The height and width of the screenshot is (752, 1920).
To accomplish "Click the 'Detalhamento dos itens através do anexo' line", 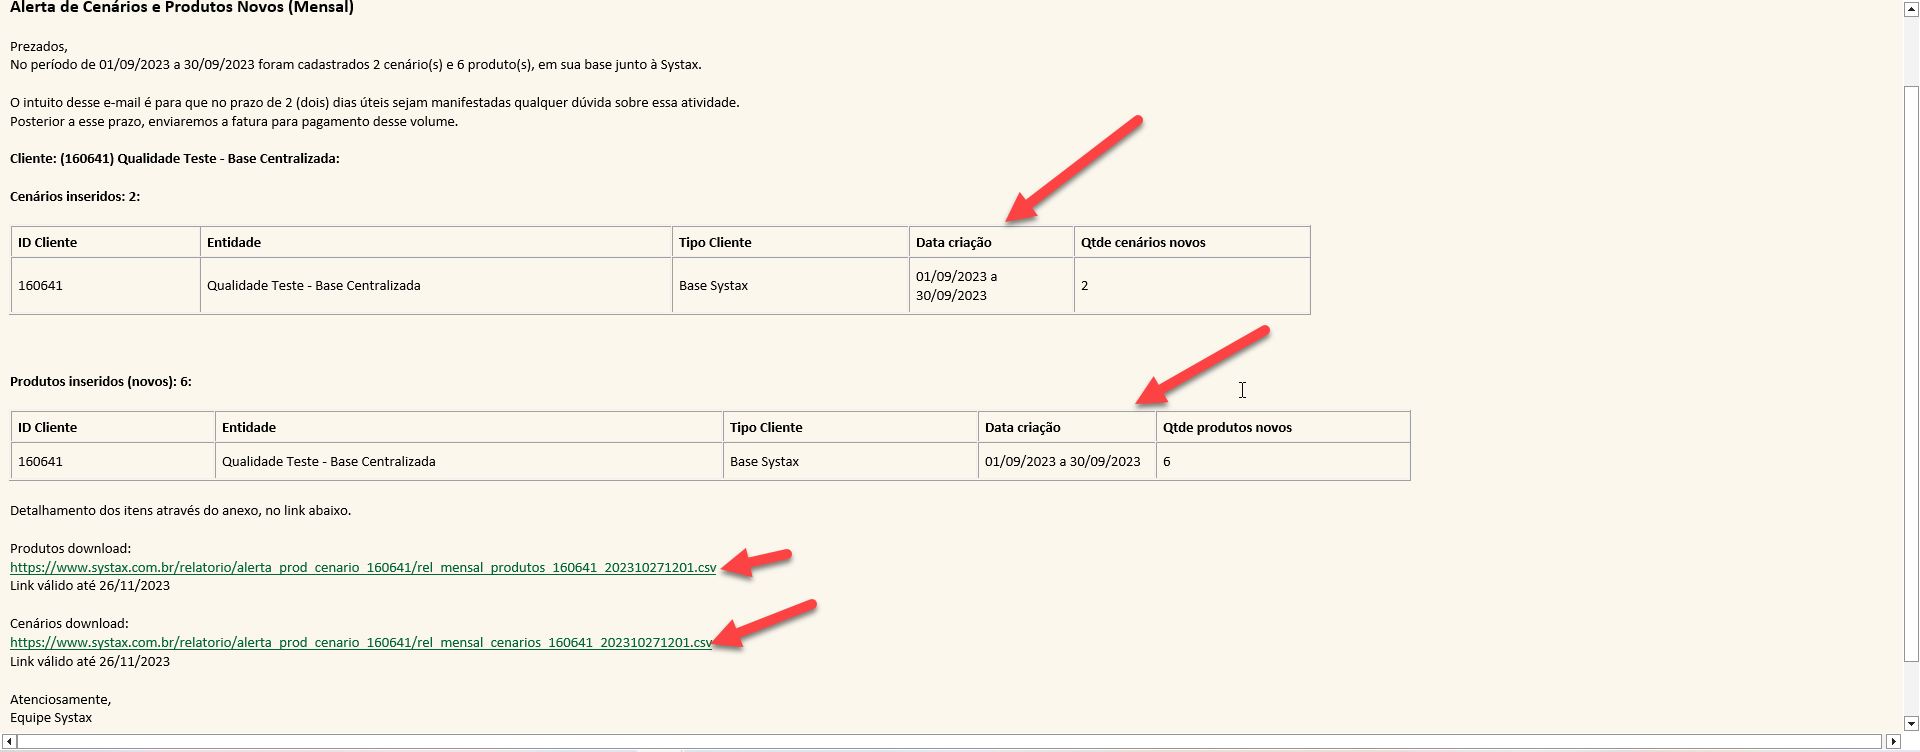I will coord(180,510).
